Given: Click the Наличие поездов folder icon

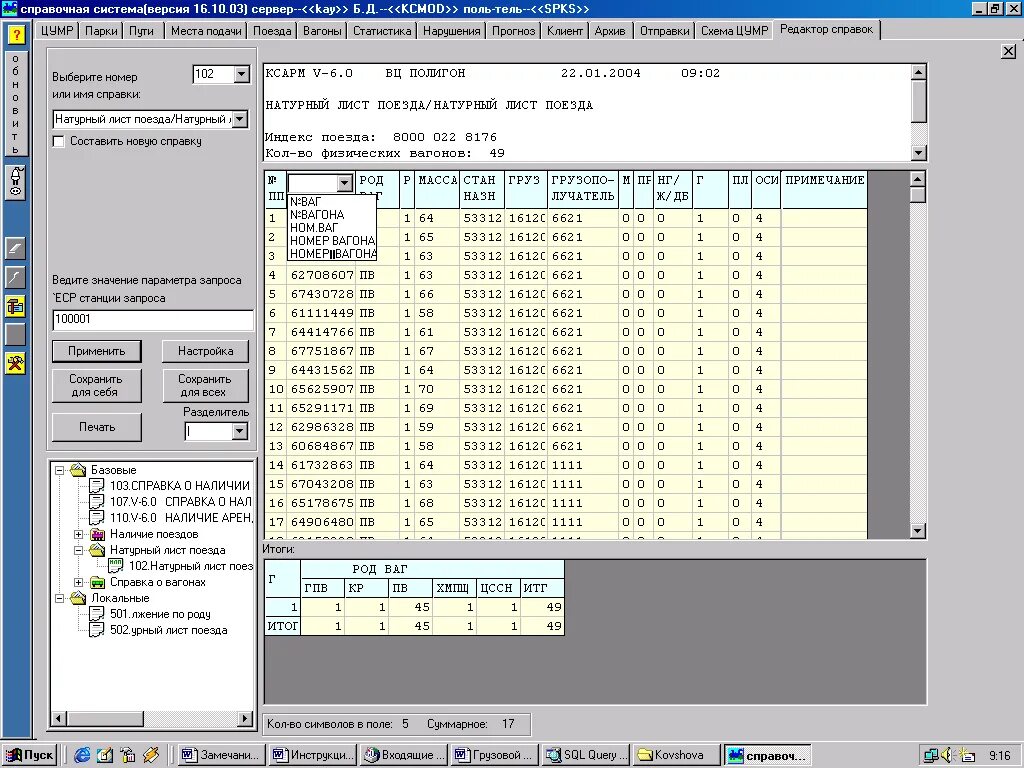Looking at the screenshot, I should point(97,534).
